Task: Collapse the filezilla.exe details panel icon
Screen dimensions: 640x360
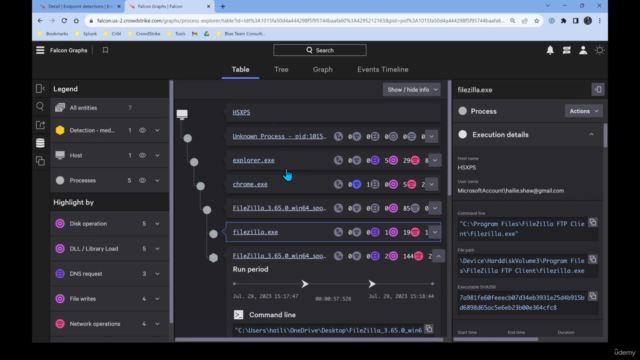Action: 598,89
